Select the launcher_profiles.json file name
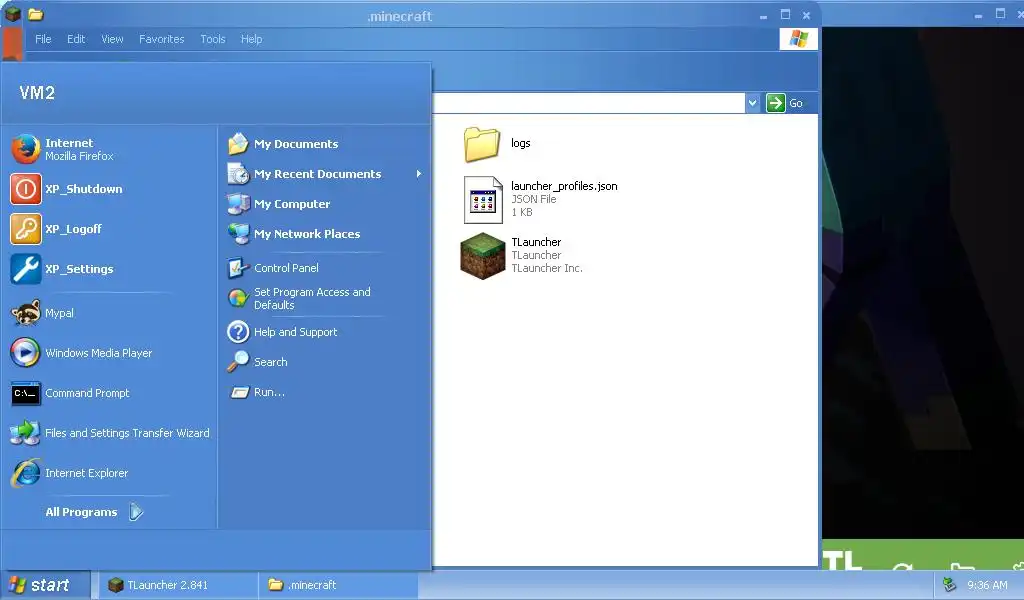This screenshot has height=600, width=1024. pos(564,186)
